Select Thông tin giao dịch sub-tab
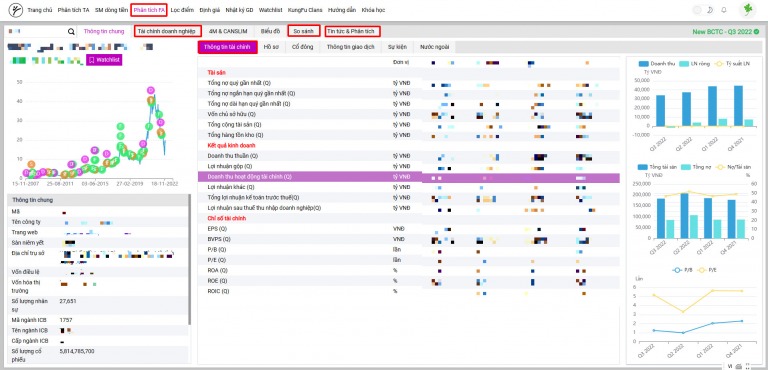 coord(351,47)
